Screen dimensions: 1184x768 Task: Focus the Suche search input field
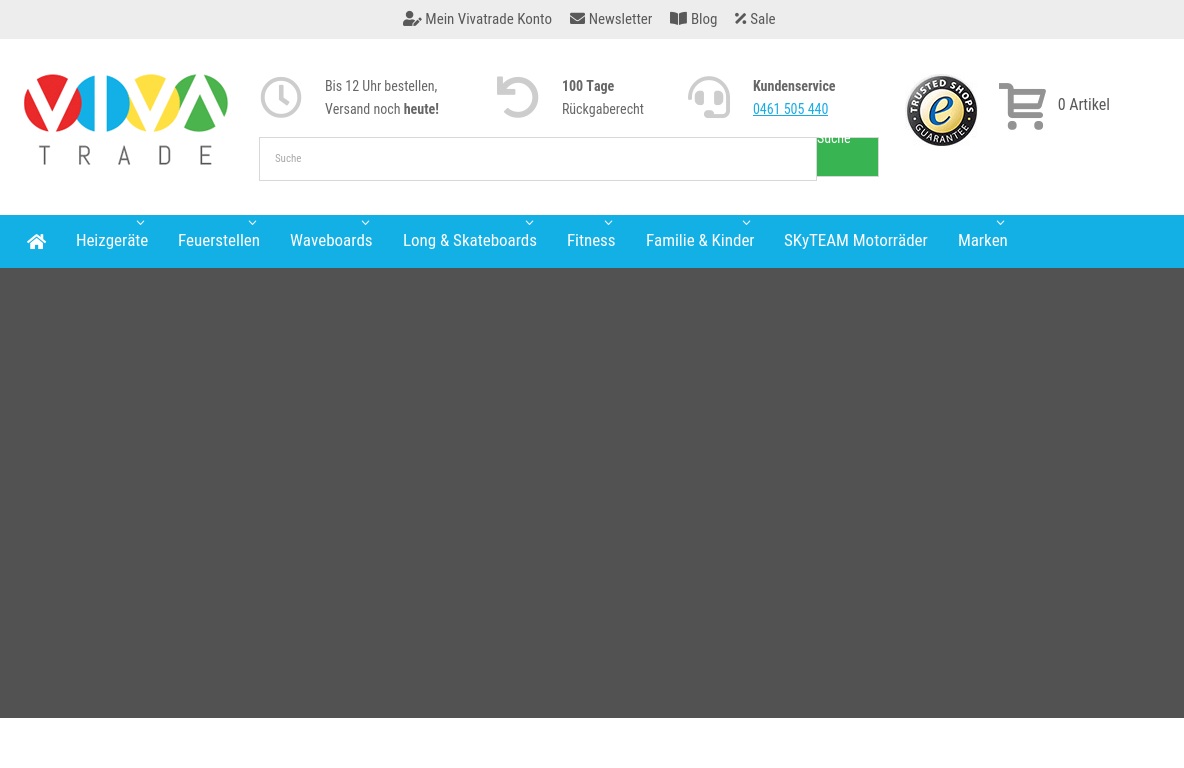[537, 159]
